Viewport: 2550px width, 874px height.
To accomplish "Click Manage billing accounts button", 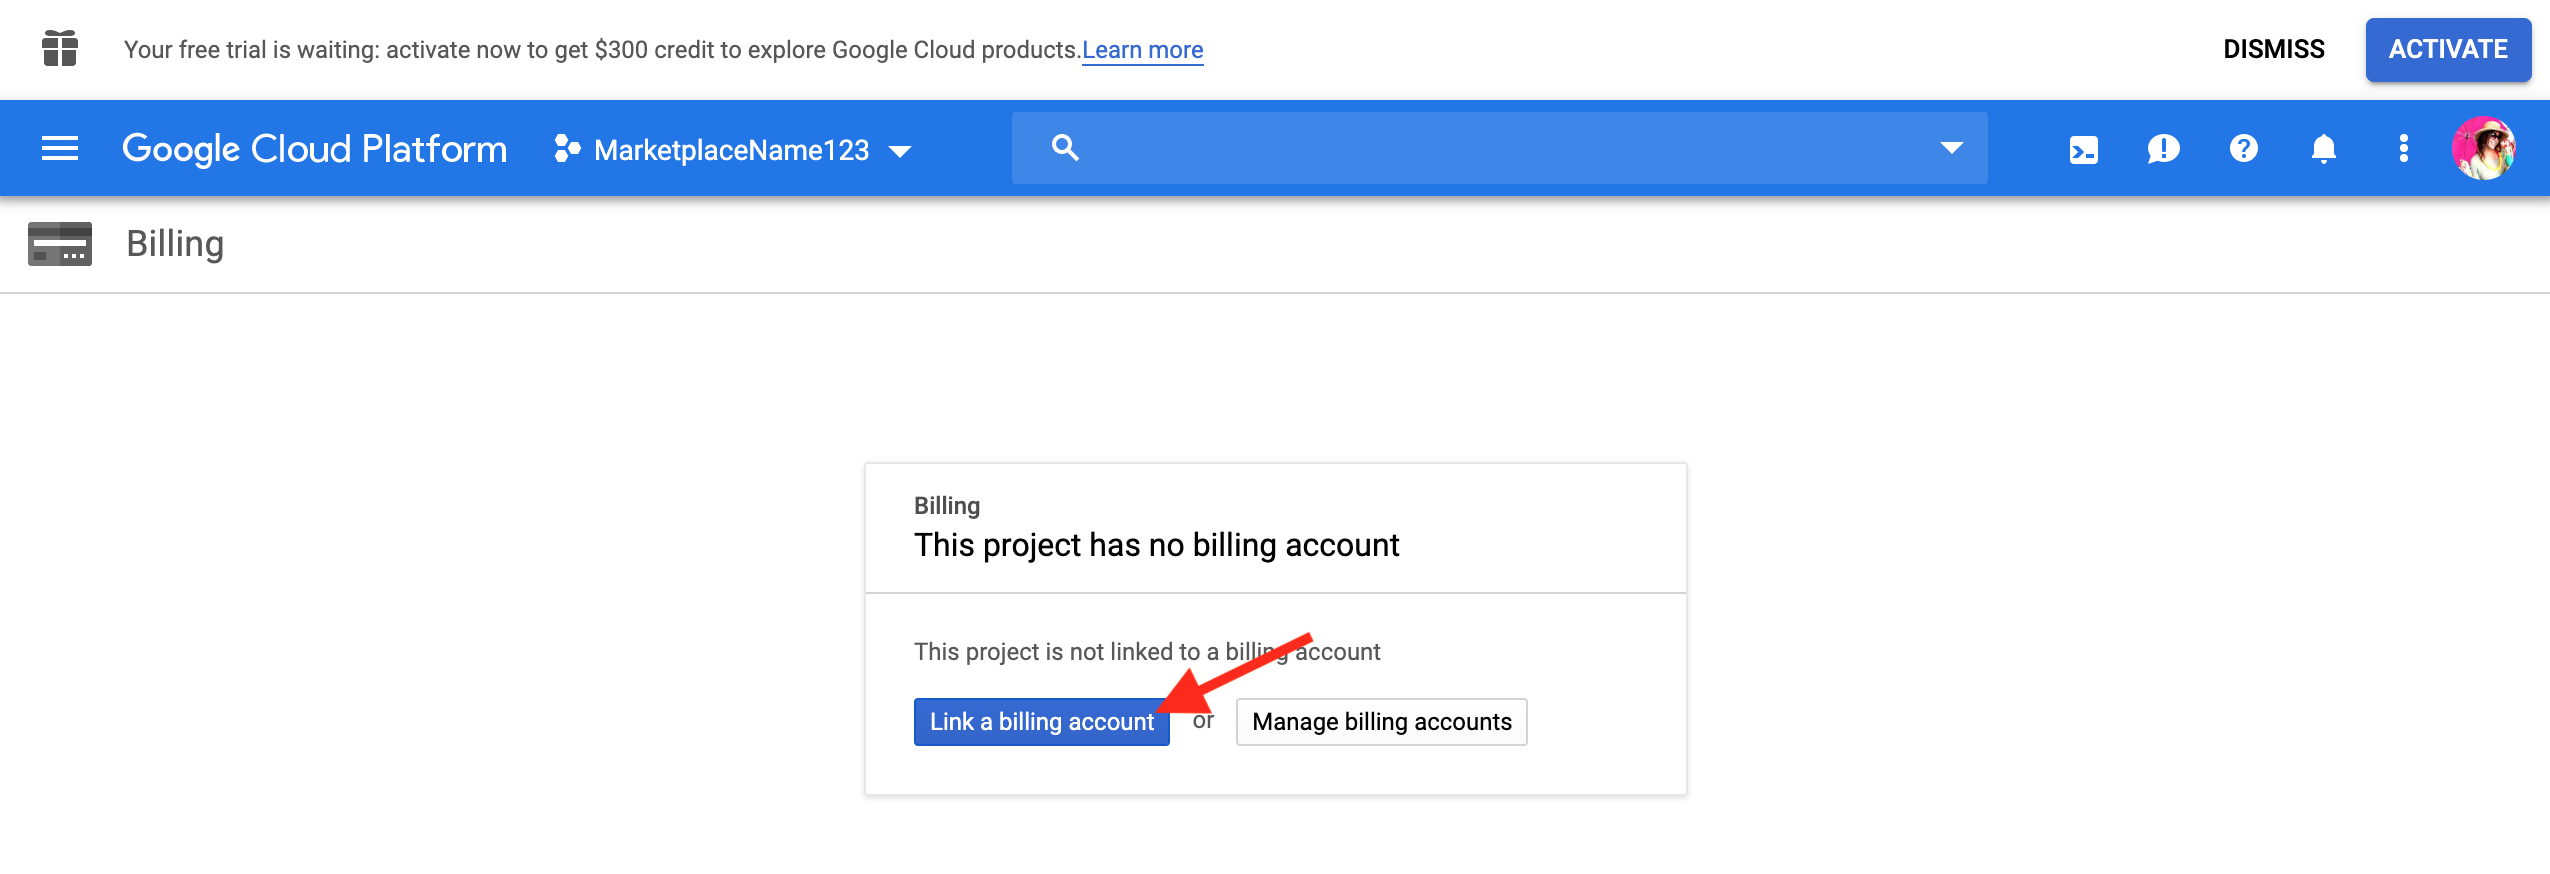I will pos(1381,722).
